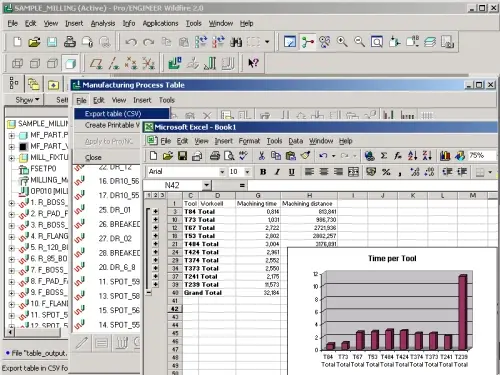Select row 42 header
This screenshot has width=500, height=375.
click(x=175, y=309)
